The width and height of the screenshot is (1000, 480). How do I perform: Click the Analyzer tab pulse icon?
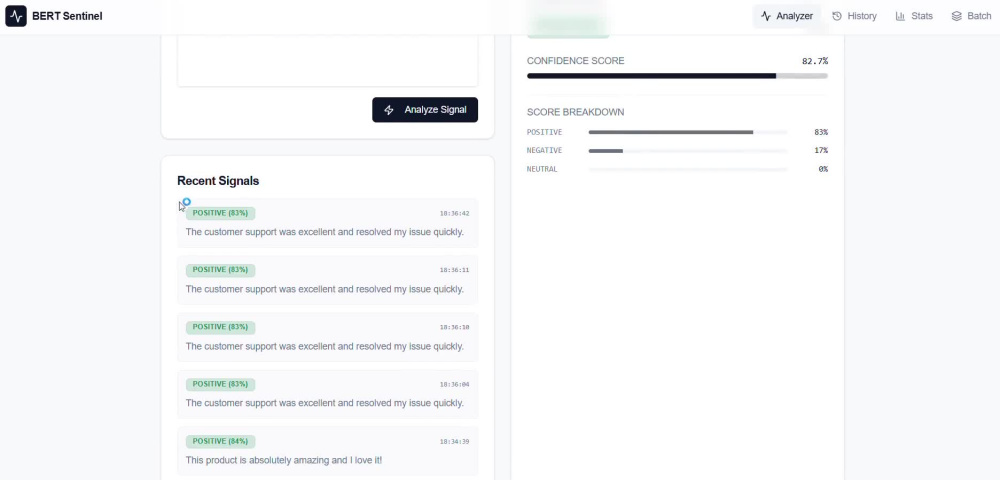766,16
